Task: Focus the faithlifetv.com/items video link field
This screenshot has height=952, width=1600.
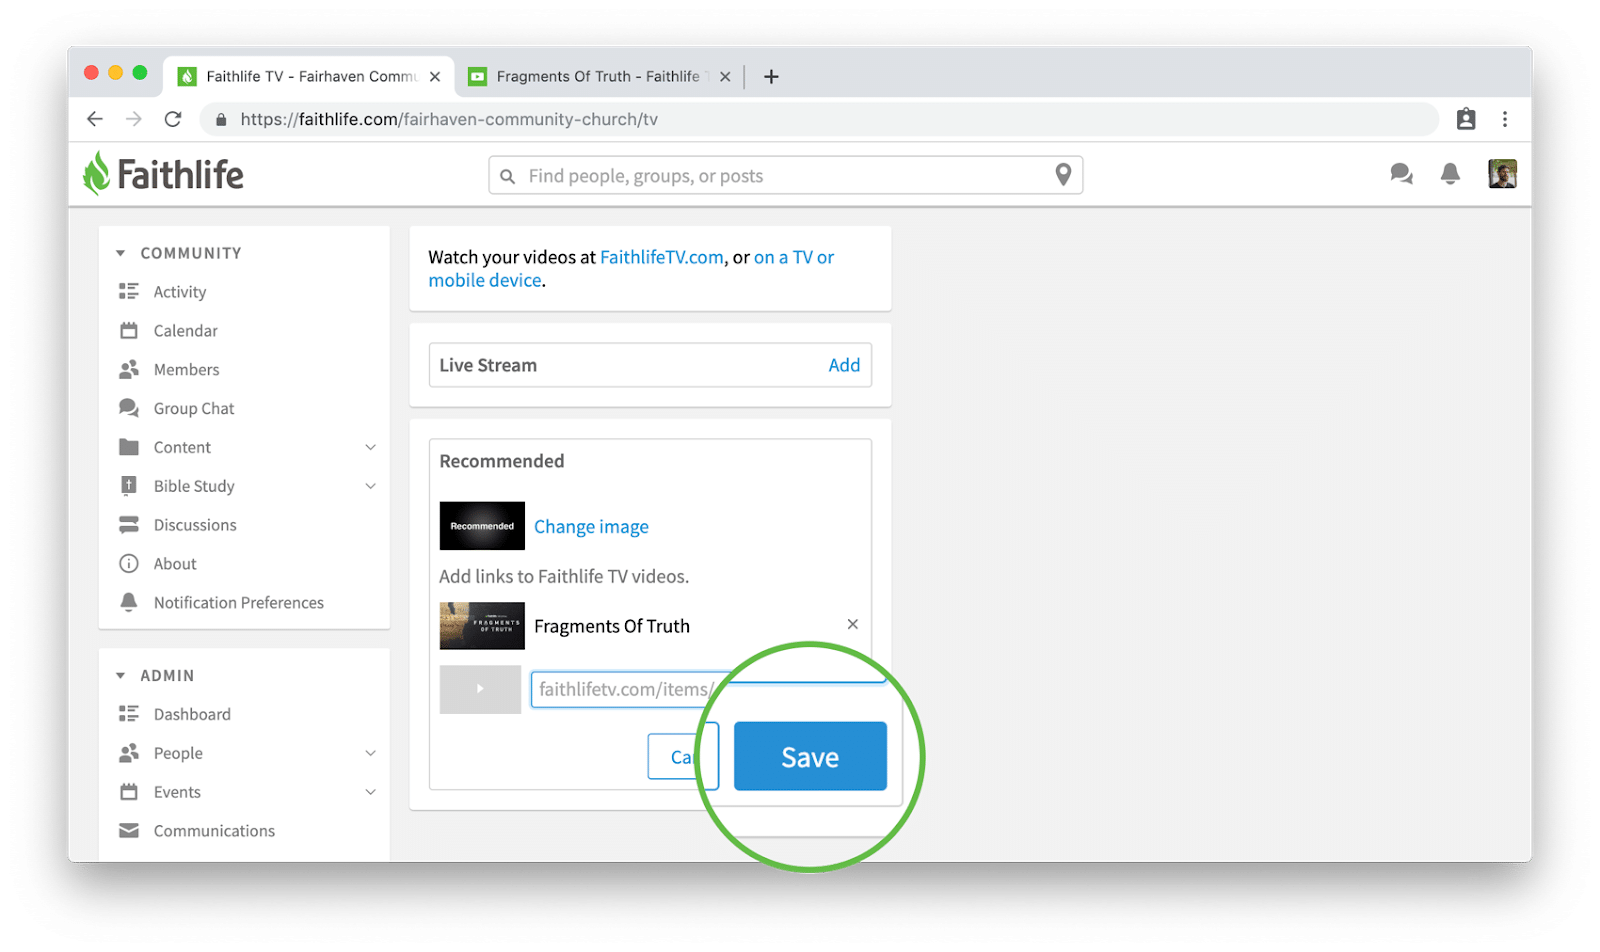Action: [x=708, y=689]
